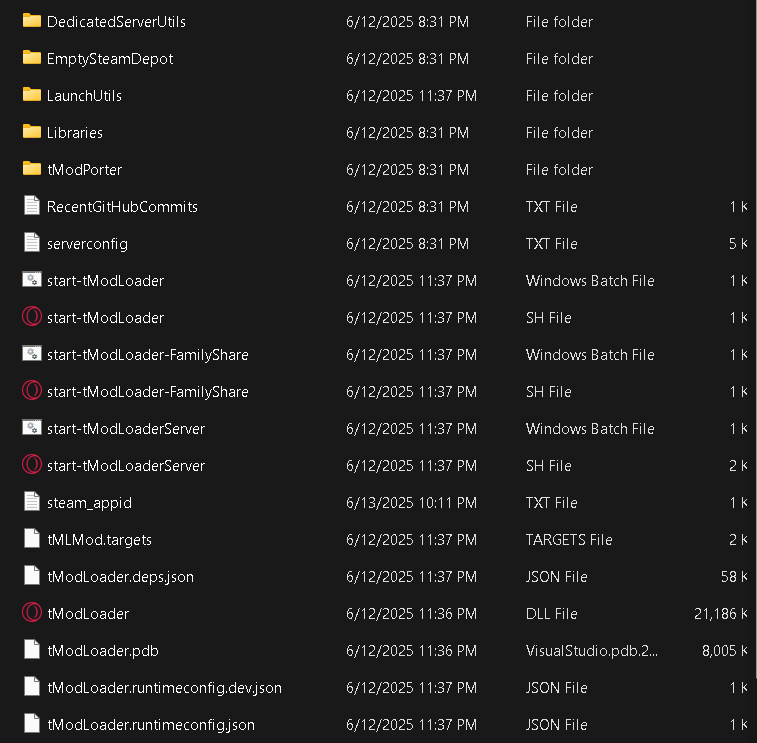Select the LaunchUtils folder name
This screenshot has height=743, width=757.
[x=84, y=96]
